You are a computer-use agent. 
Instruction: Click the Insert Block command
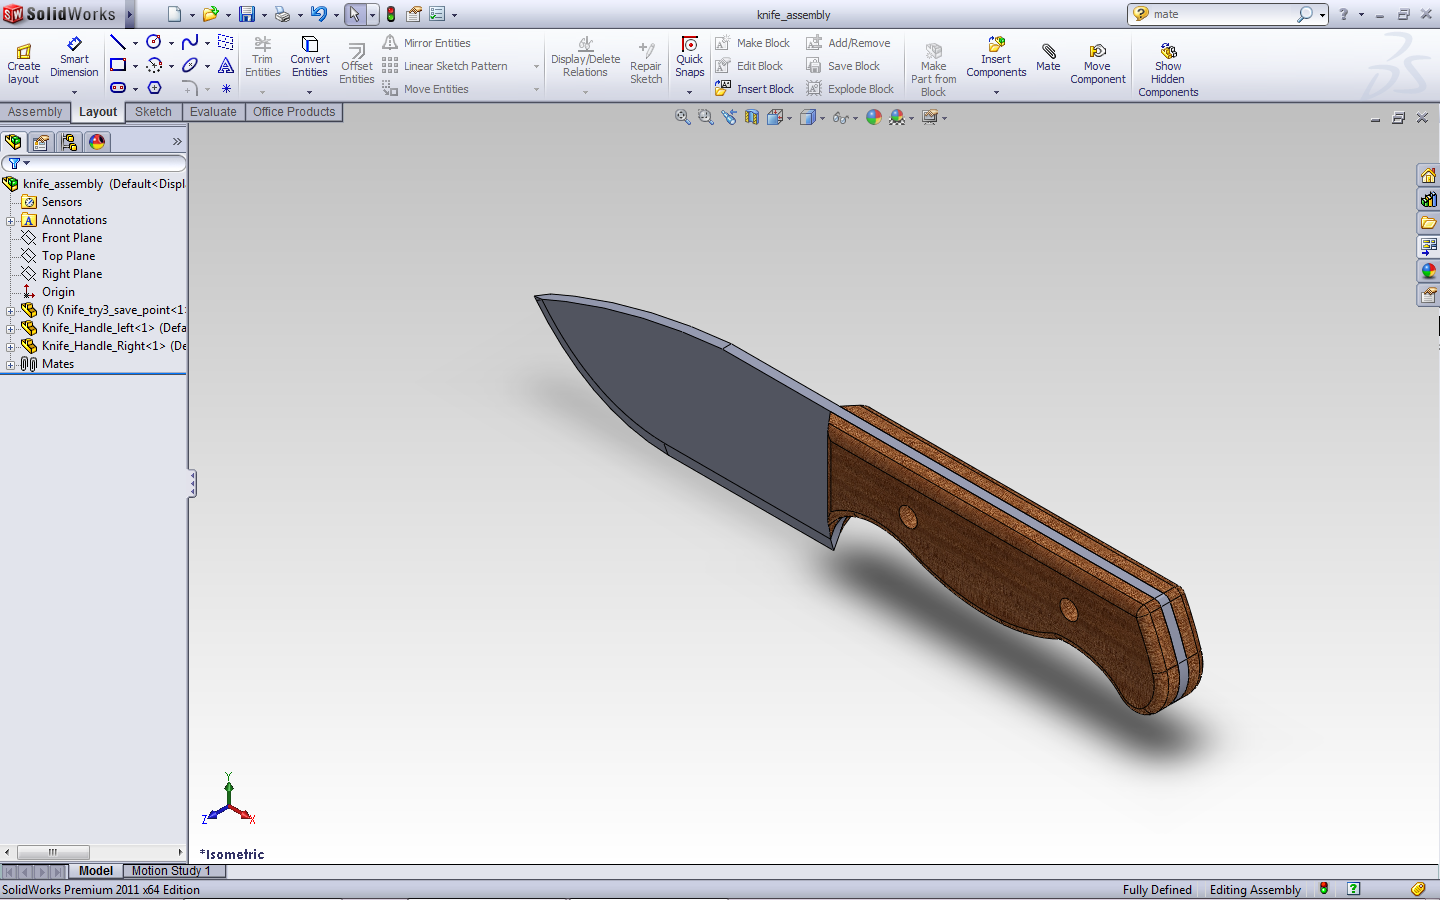755,89
